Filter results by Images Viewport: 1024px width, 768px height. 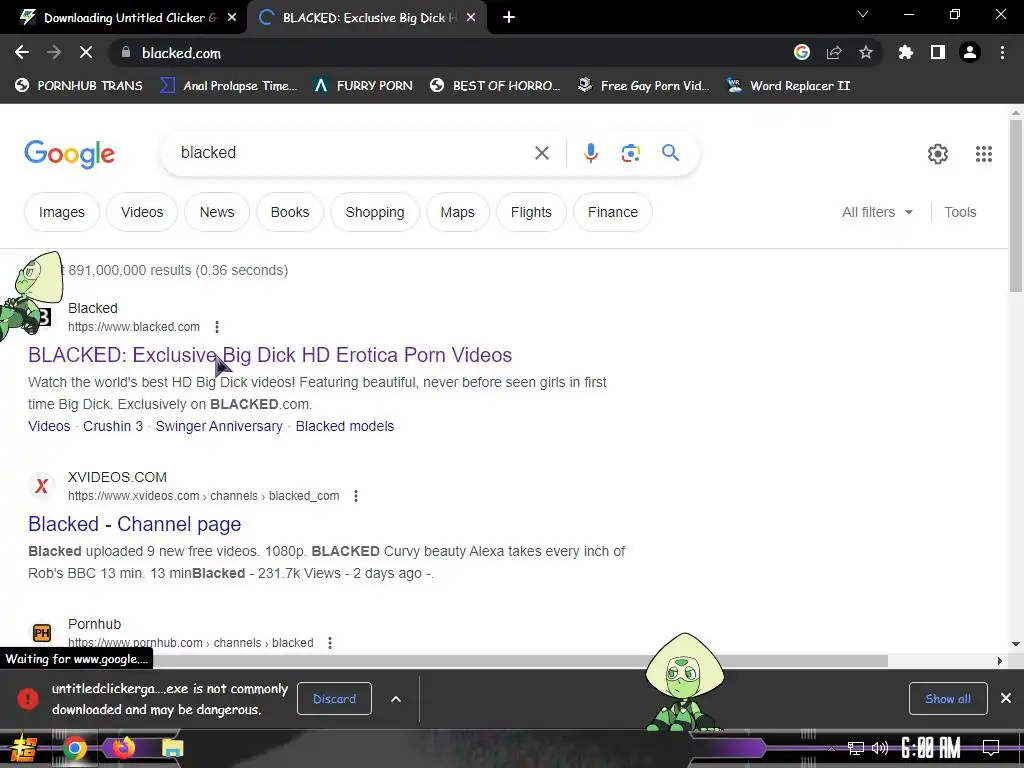(62, 212)
